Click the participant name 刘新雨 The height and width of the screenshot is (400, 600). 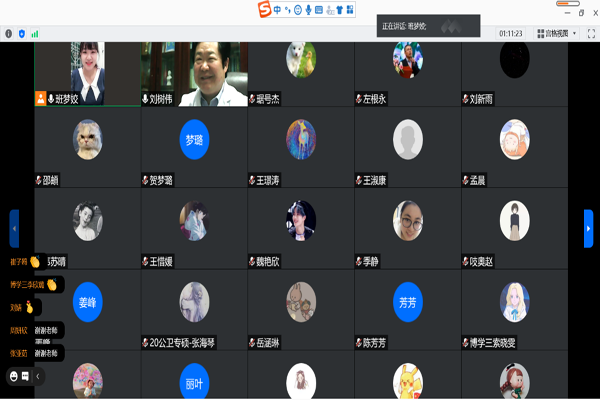point(481,99)
